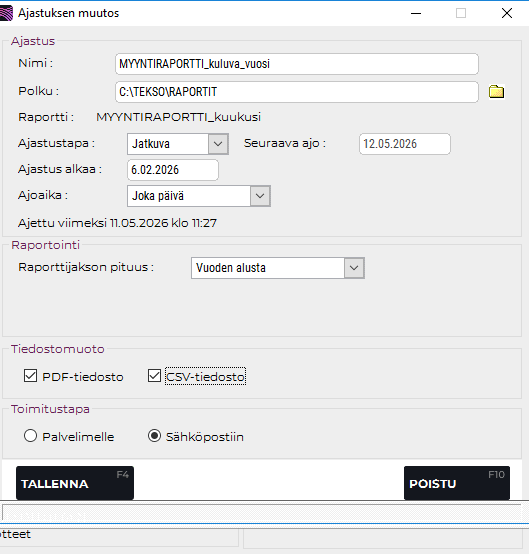Focus the Polku path field
Image resolution: width=529 pixels, height=555 pixels.
click(x=297, y=92)
